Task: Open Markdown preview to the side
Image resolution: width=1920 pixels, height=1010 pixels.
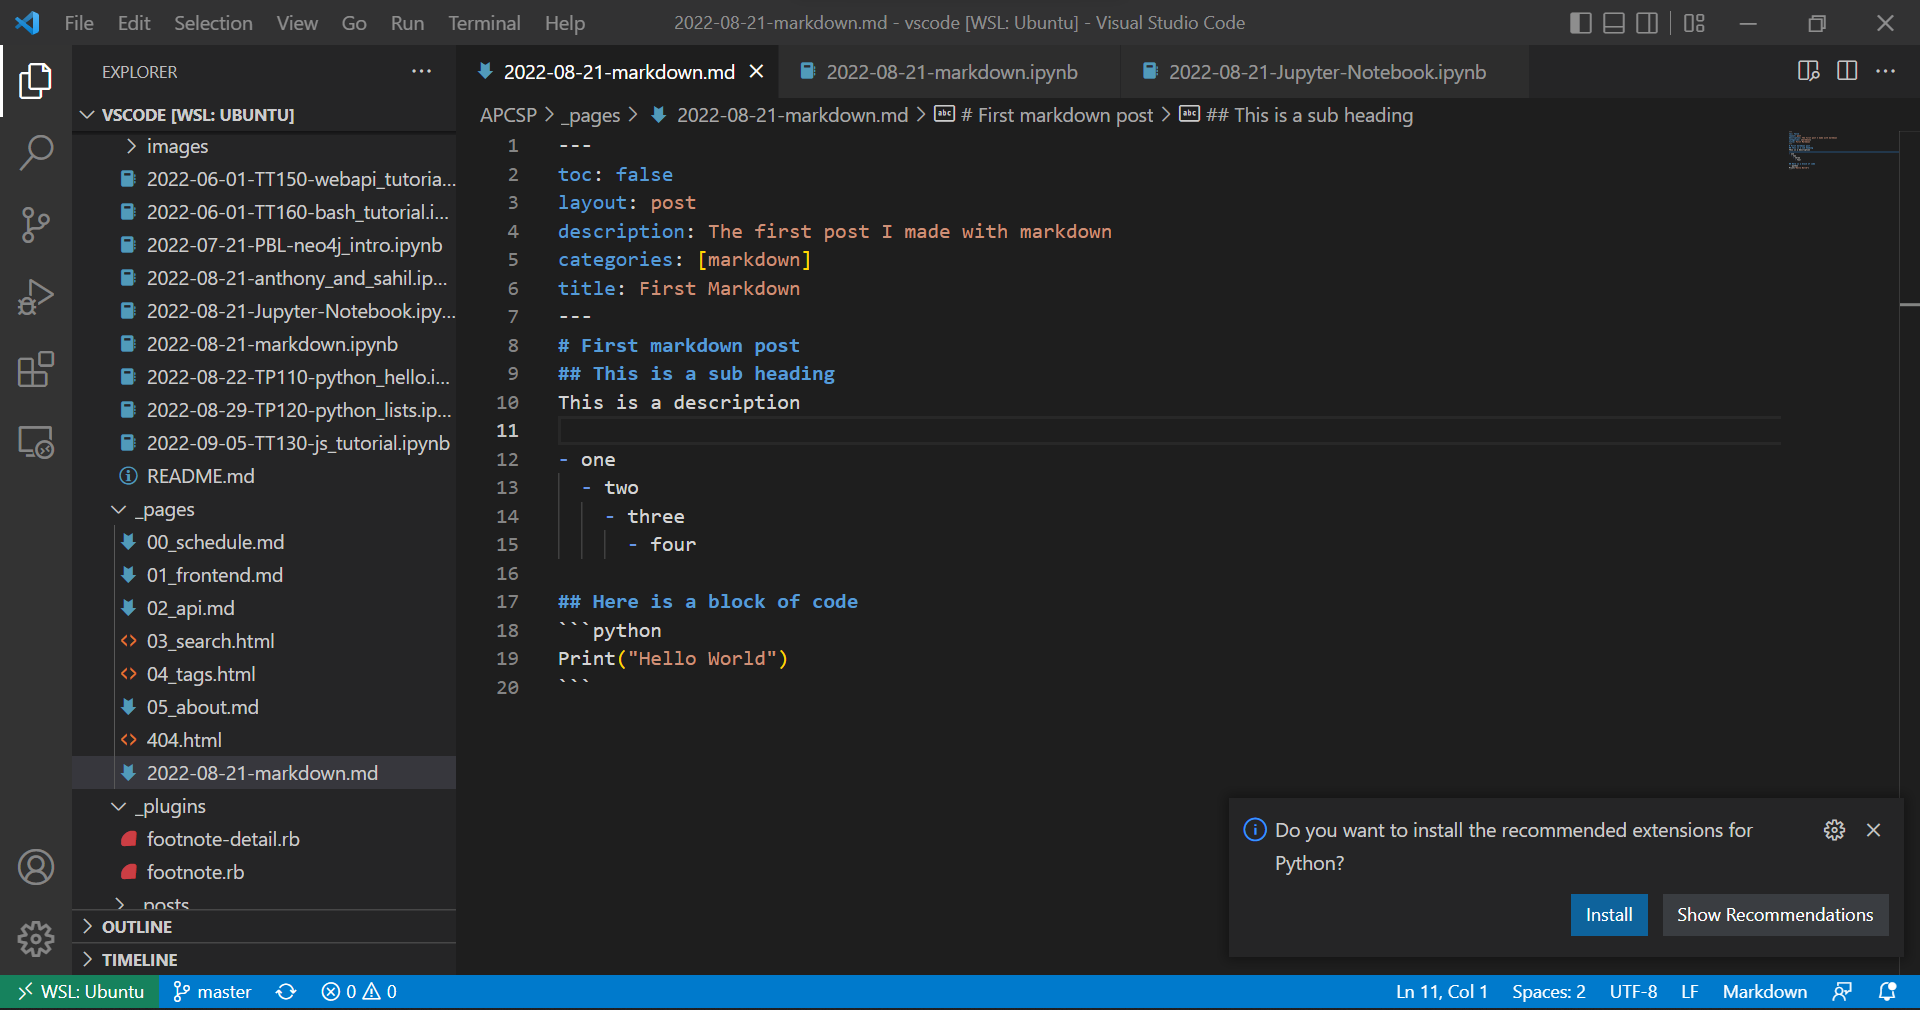Action: coord(1808,71)
